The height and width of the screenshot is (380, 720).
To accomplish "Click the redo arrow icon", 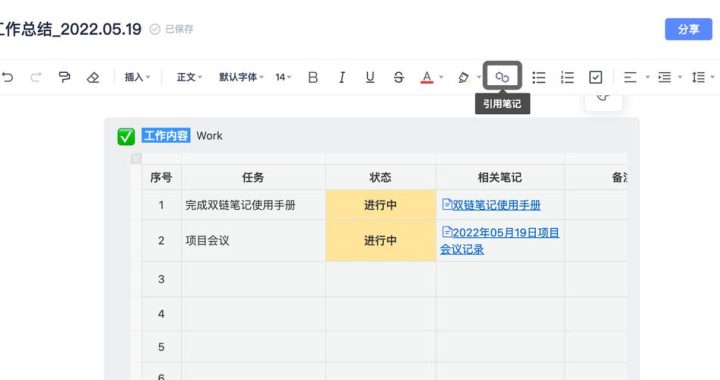I will coord(36,77).
